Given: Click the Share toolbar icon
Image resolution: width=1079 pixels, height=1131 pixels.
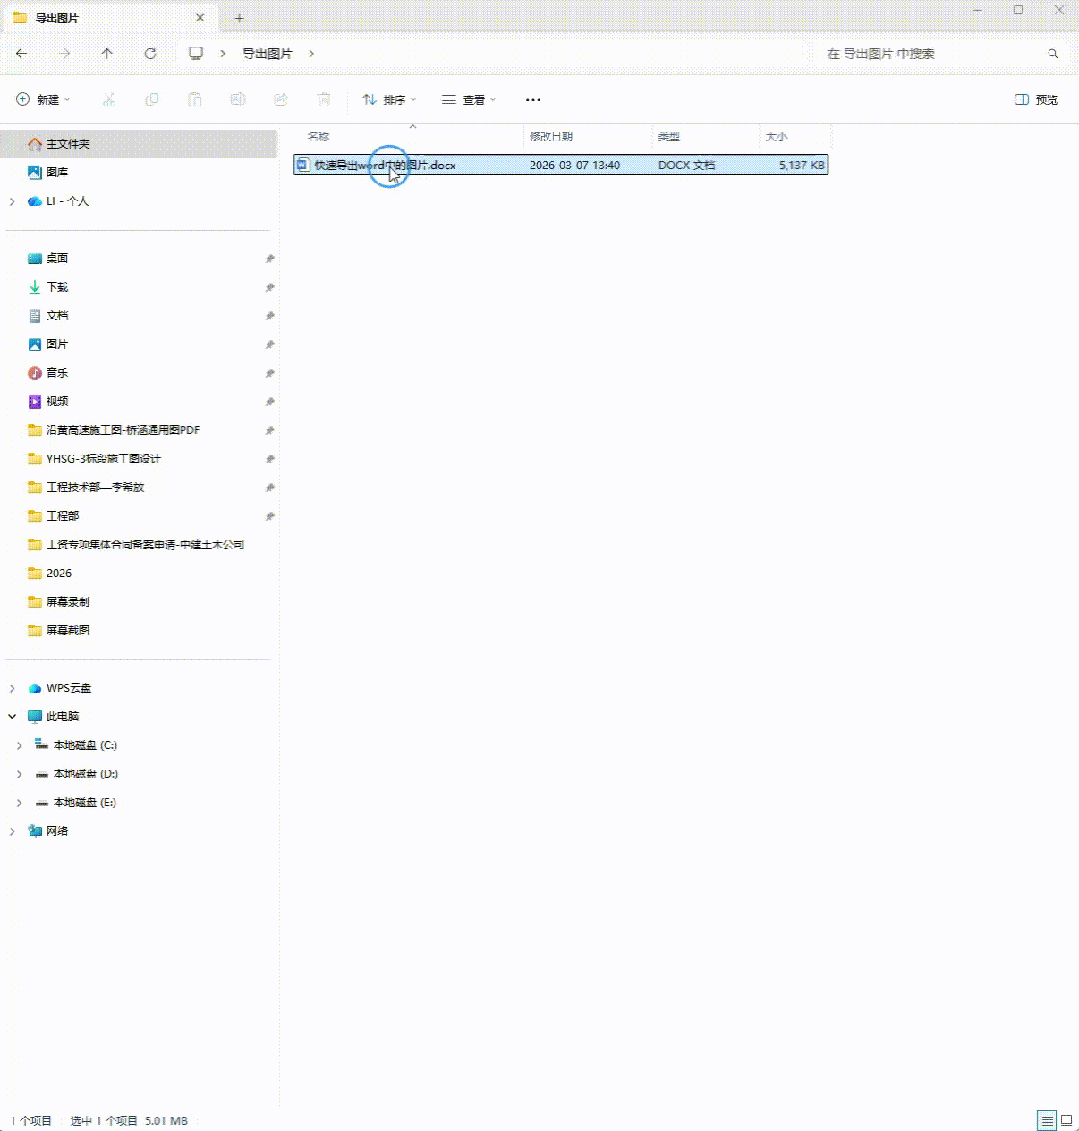Looking at the screenshot, I should pos(281,100).
